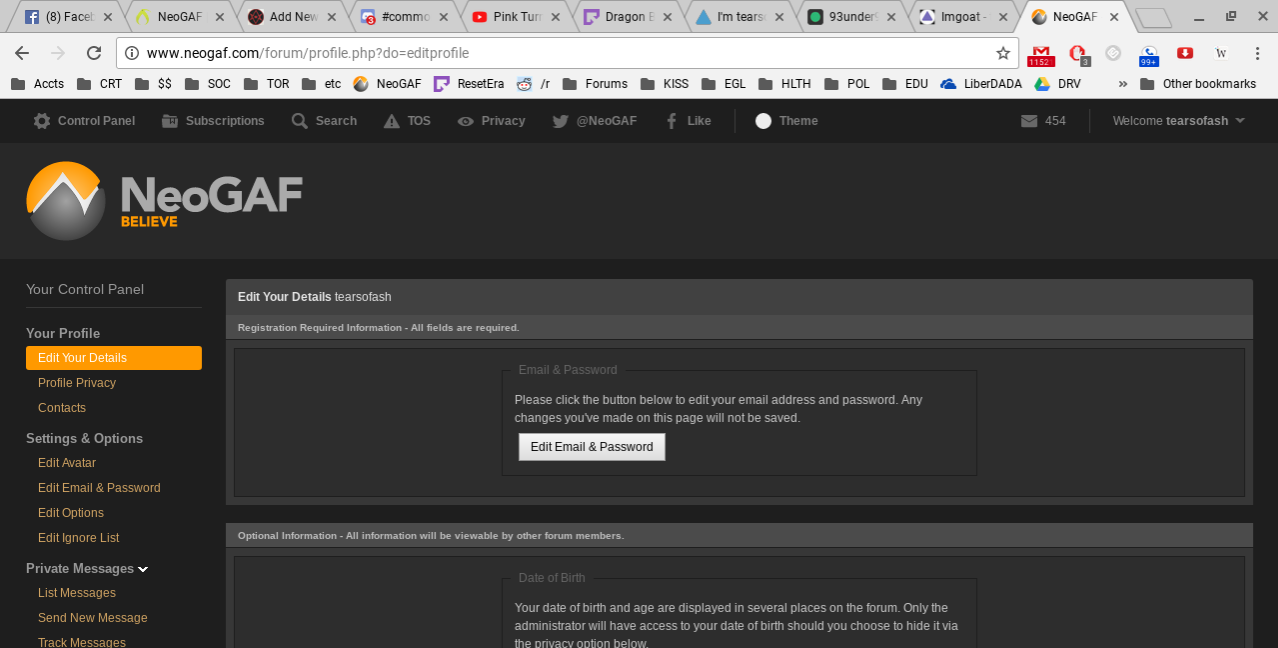Open the ResetEra bookmark
Image resolution: width=1278 pixels, height=648 pixels.
[469, 84]
